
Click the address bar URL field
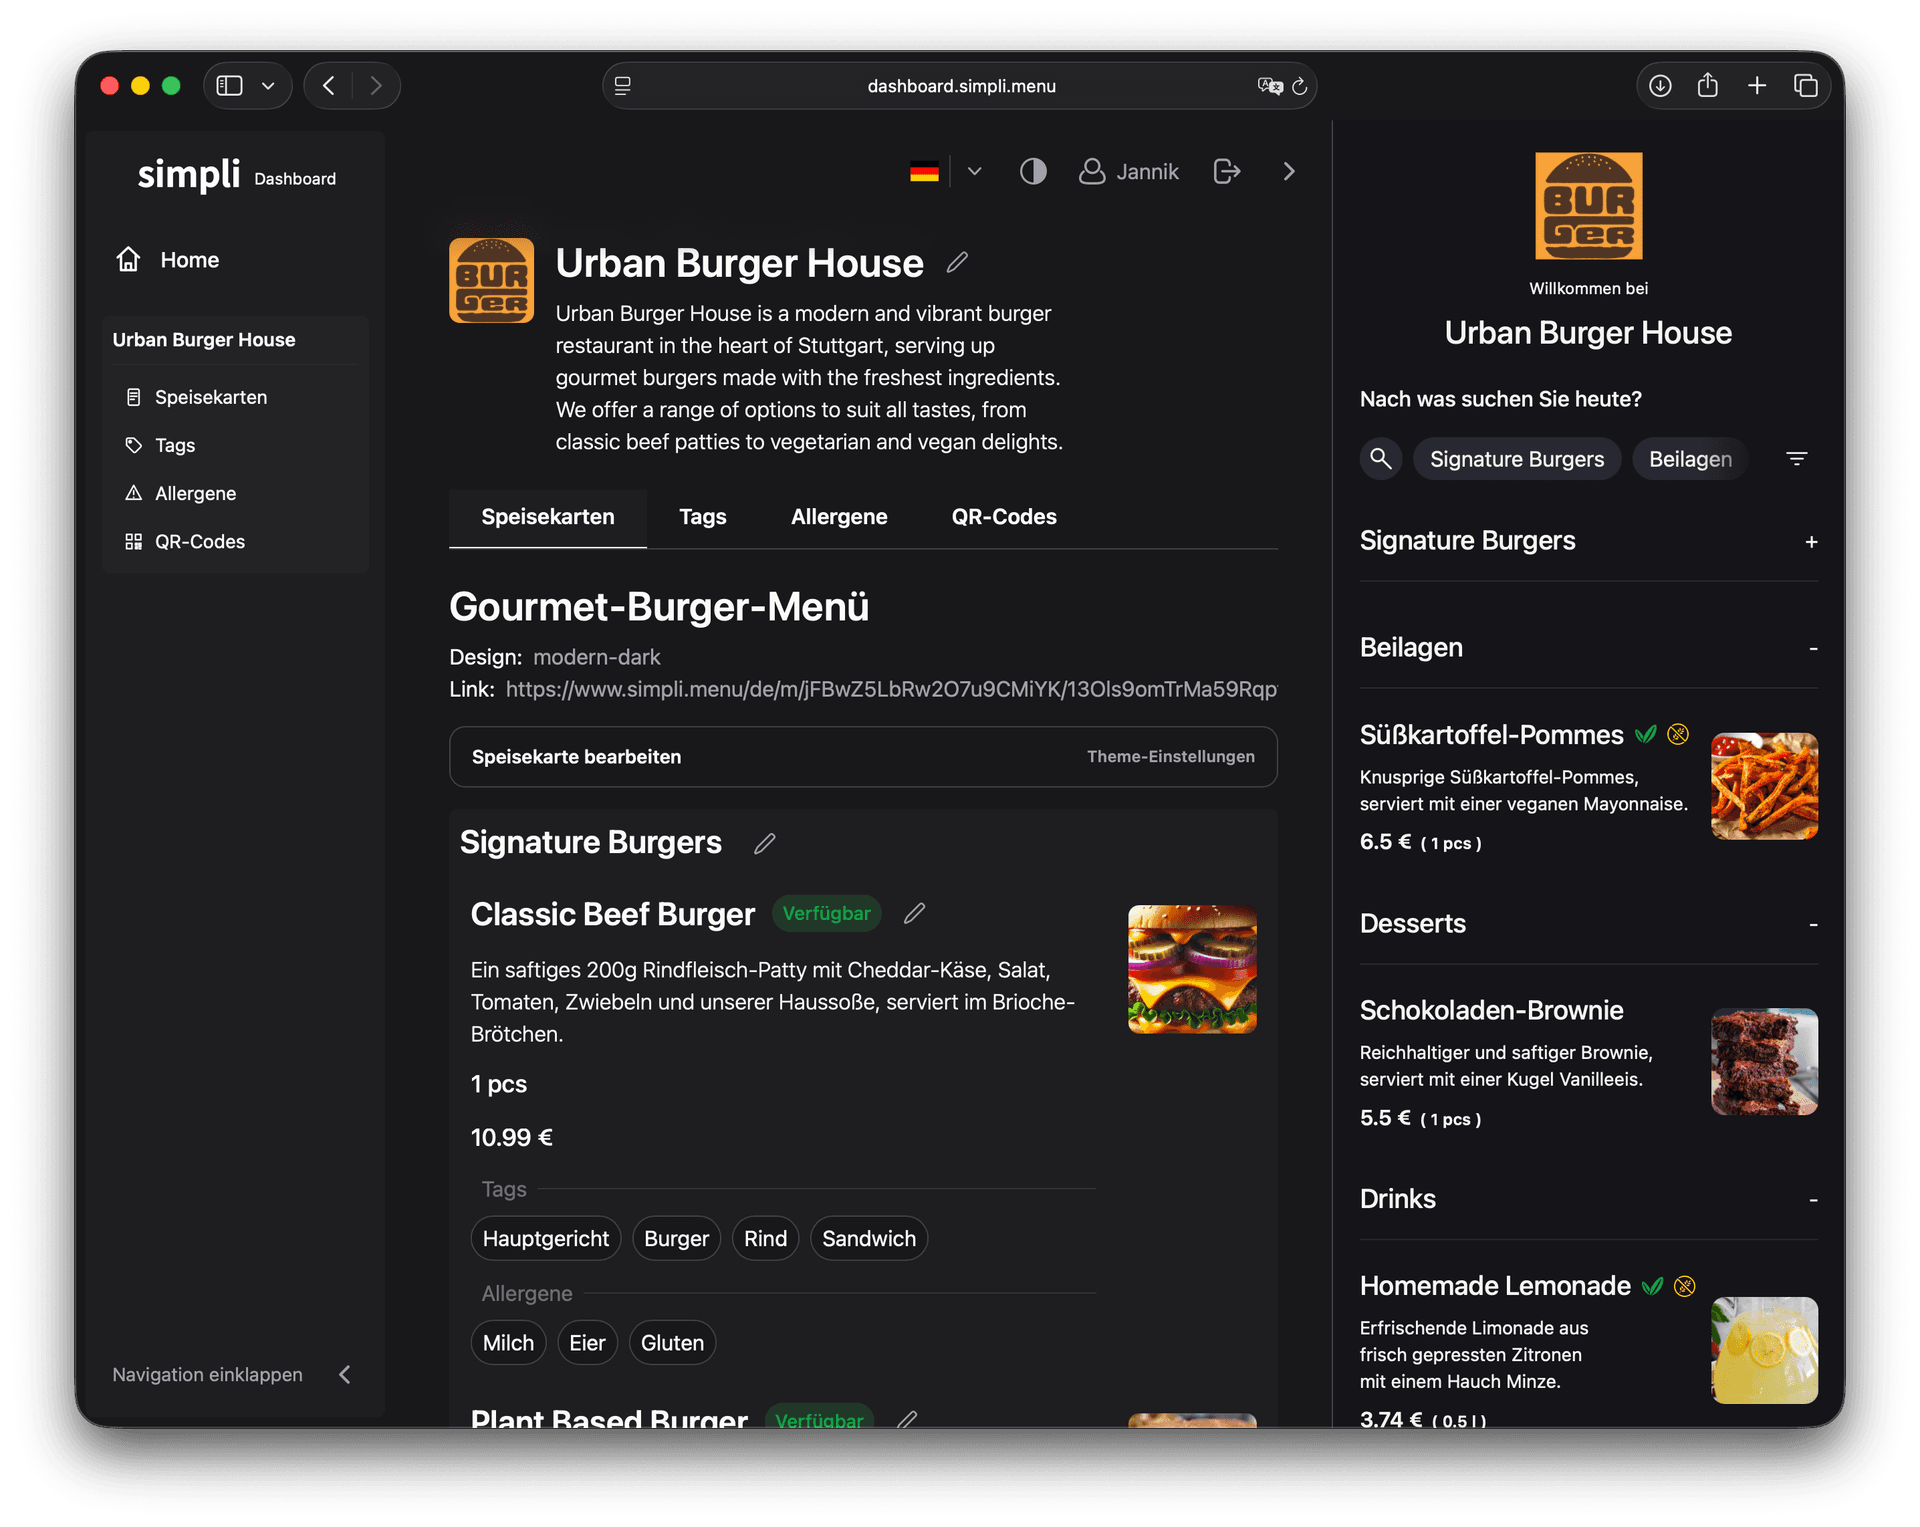(x=960, y=86)
